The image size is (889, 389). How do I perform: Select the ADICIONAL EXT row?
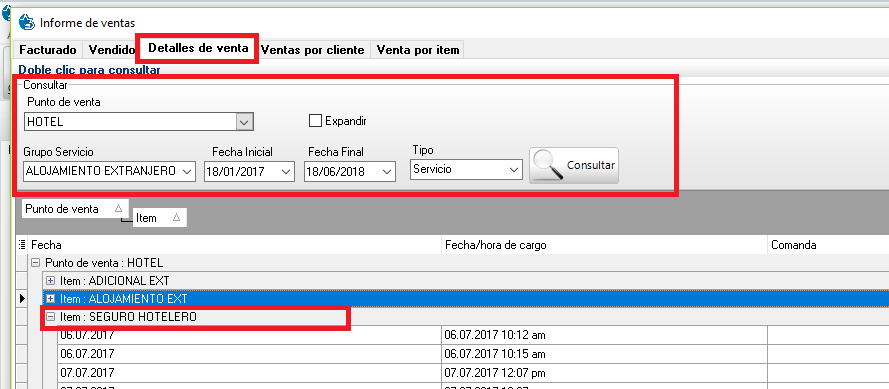click(x=465, y=281)
